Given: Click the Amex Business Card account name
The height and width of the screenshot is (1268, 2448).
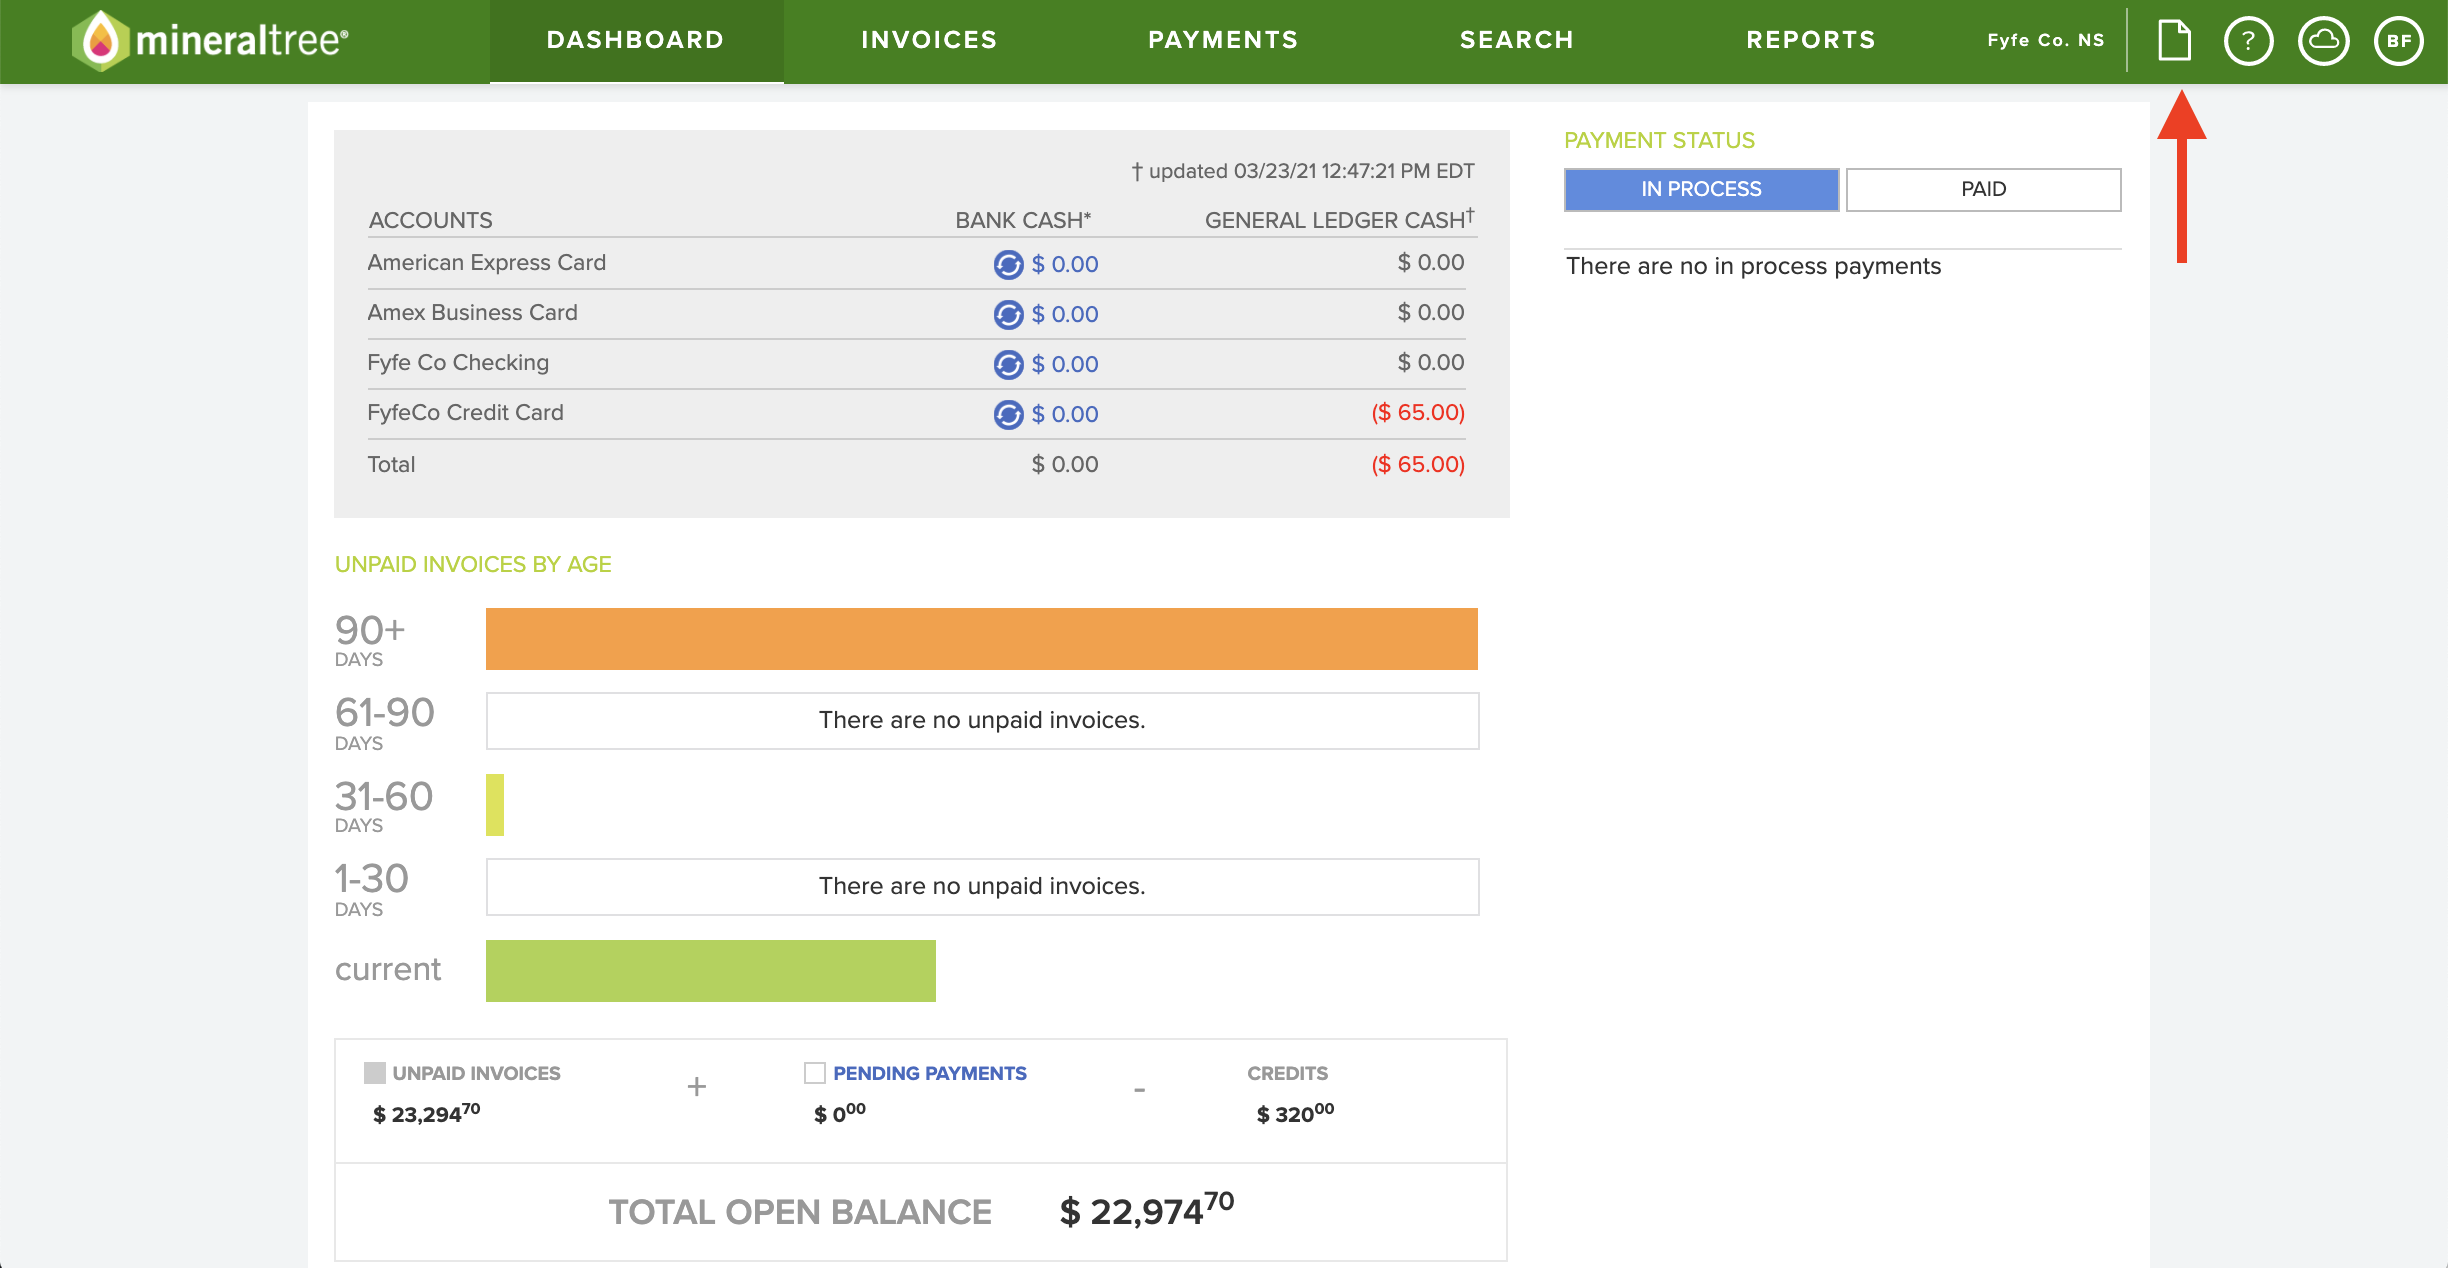Looking at the screenshot, I should tap(472, 312).
